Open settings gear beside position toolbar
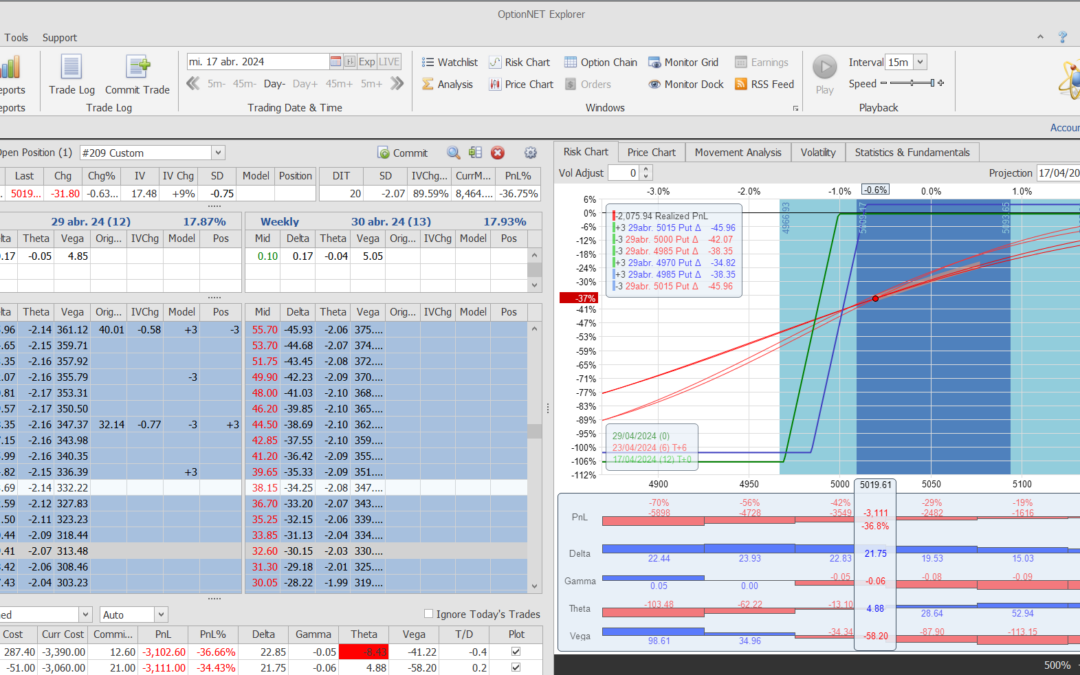Screen dimensions: 1080x675 coord(531,153)
